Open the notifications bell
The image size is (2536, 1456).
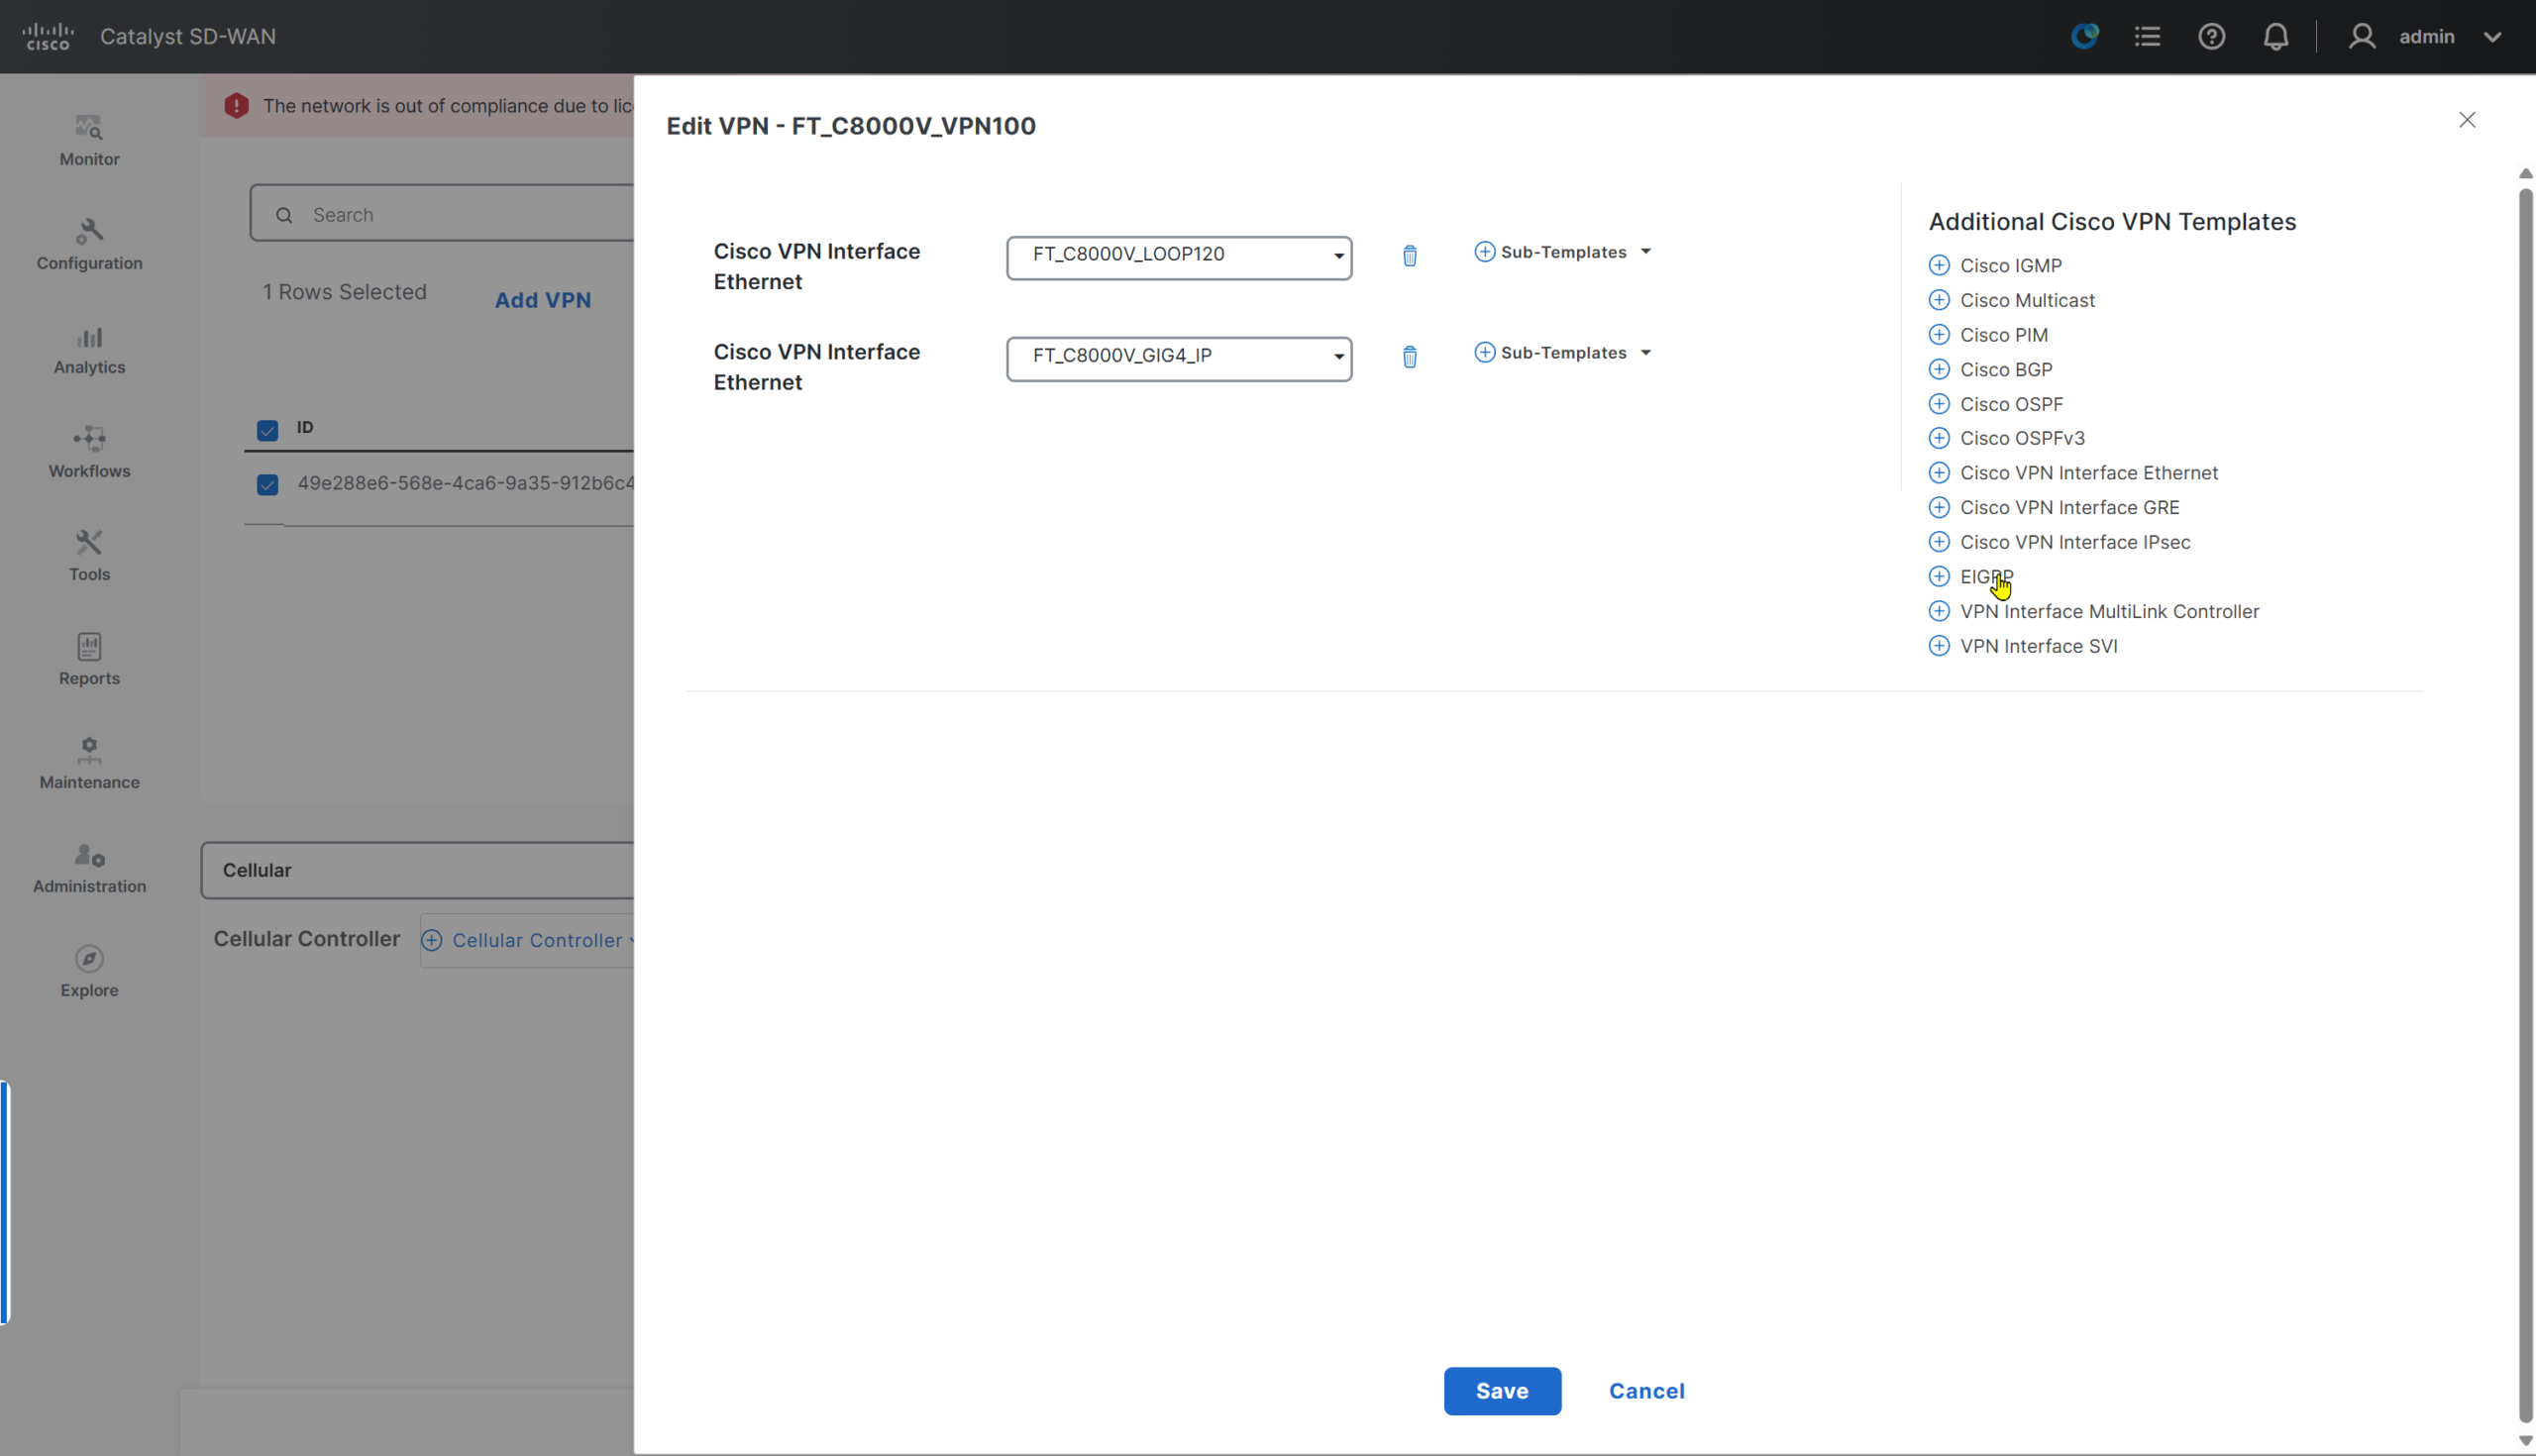pos(2275,36)
